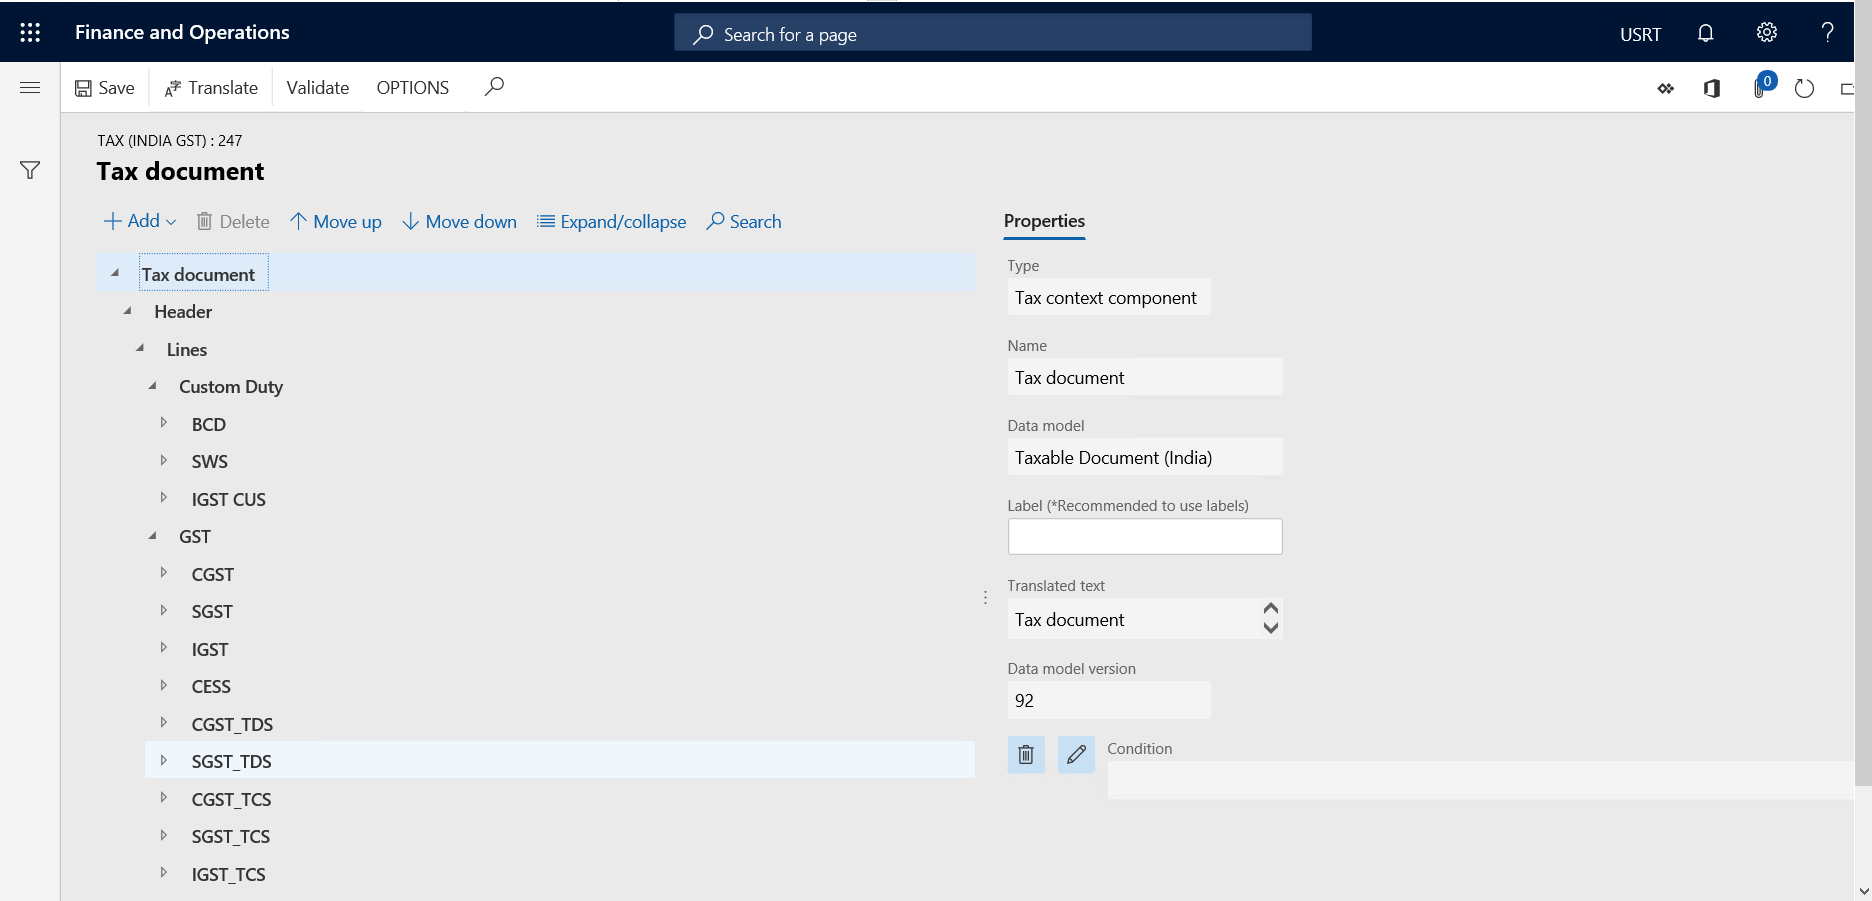Viewport: 1872px width, 901px height.
Task: Collapse the Custom Duty node
Action: click(152, 386)
